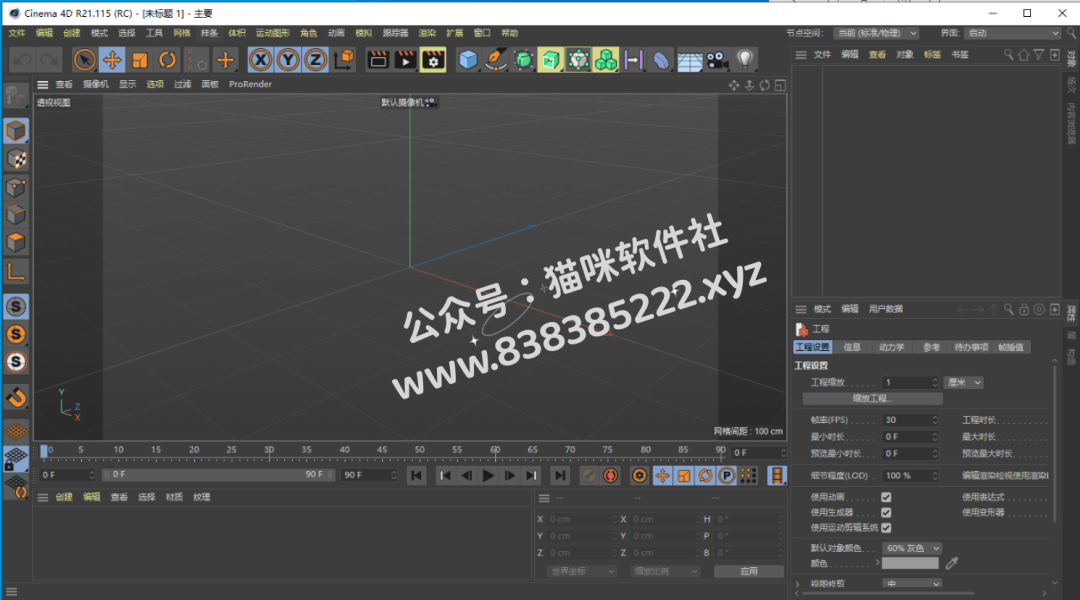This screenshot has height=600, width=1080.
Task: Click the render view clapperboard icon
Action: [x=378, y=60]
